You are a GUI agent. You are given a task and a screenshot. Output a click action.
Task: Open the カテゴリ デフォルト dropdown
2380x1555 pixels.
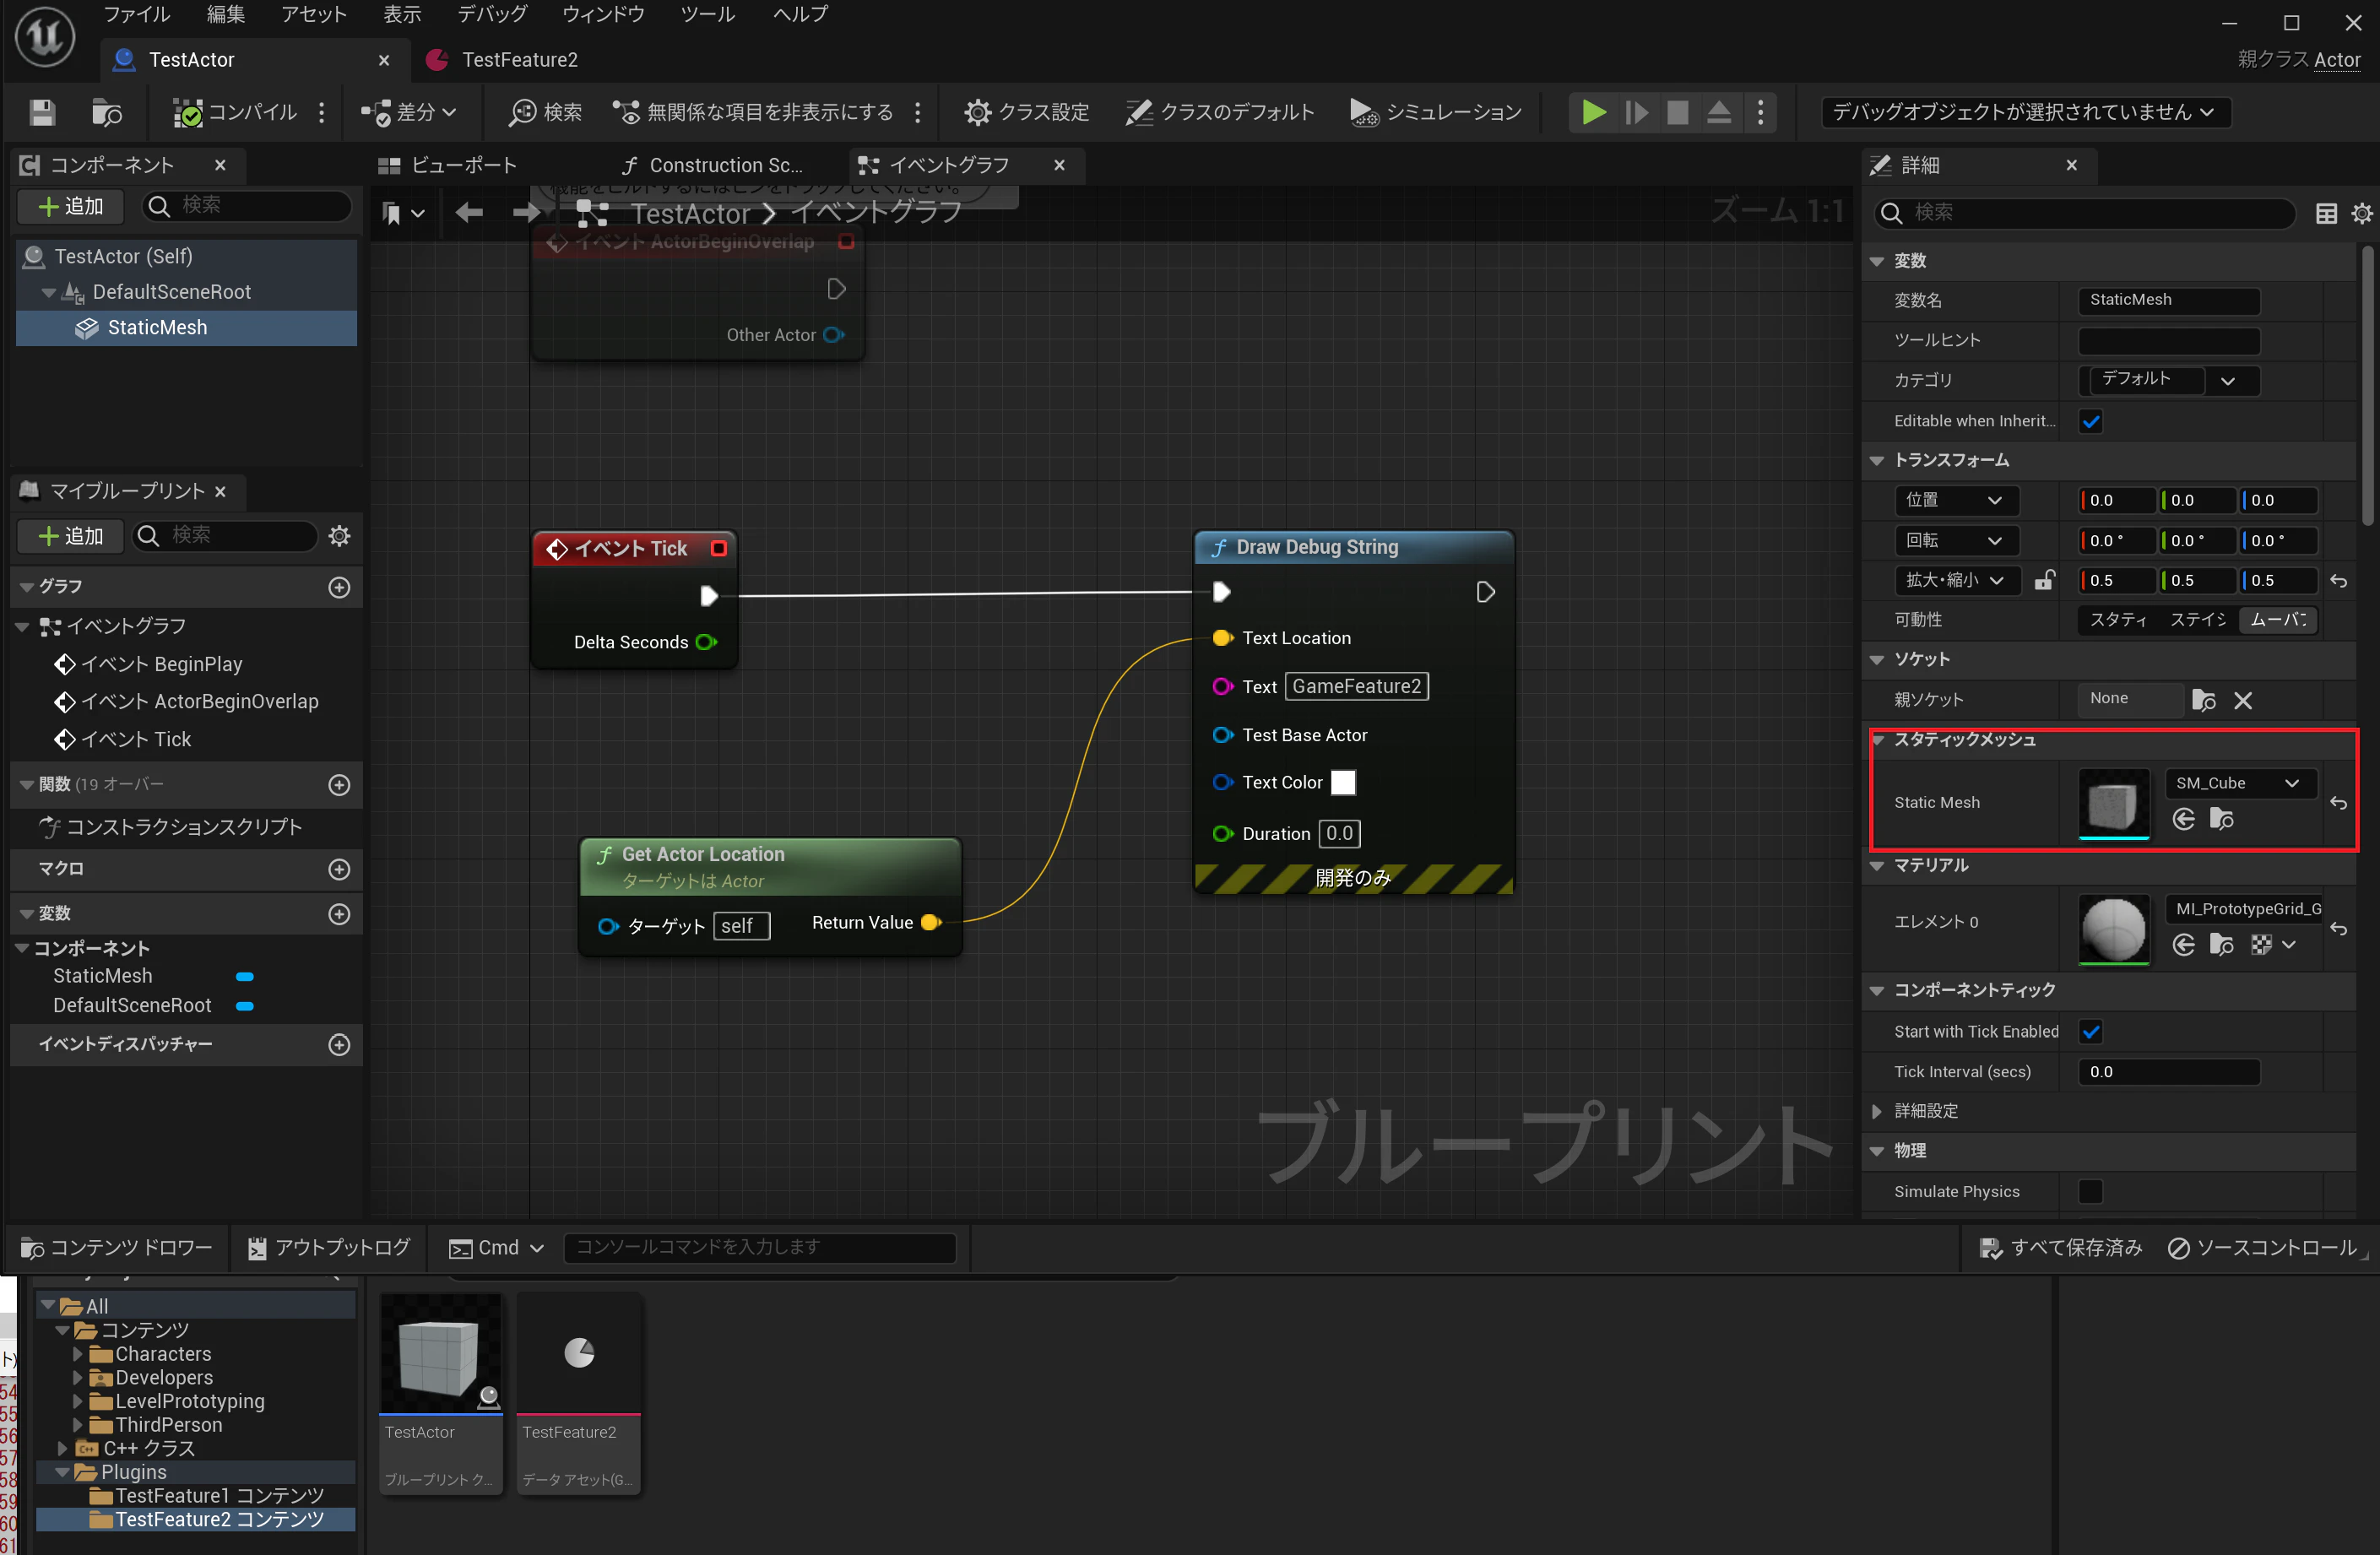[x=2168, y=380]
